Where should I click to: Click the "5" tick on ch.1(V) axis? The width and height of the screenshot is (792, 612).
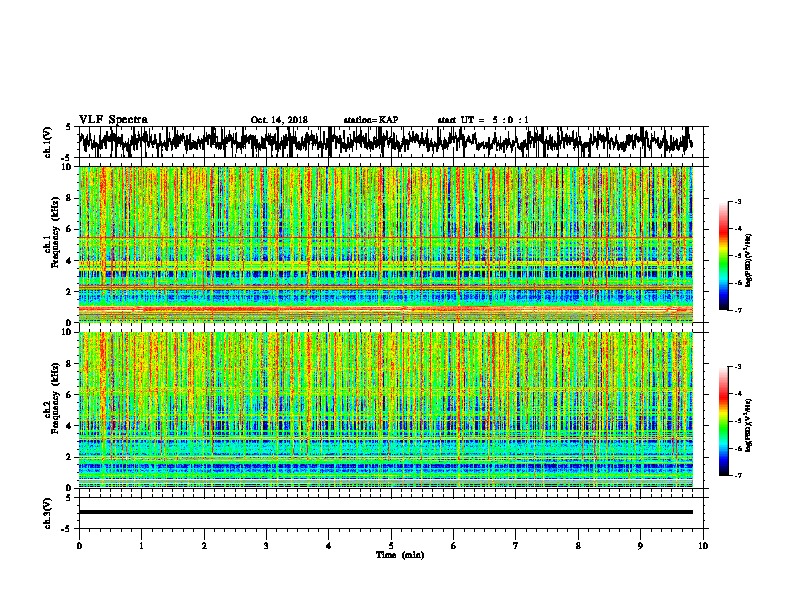(x=68, y=127)
